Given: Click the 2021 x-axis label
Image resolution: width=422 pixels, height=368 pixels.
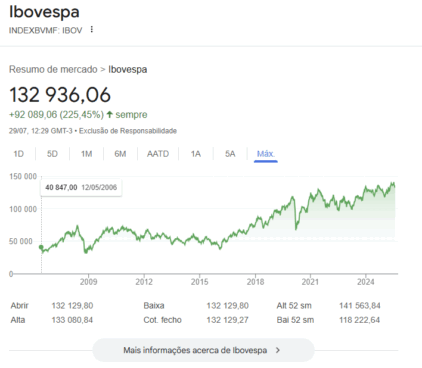Looking at the screenshot, I should pos(310,282).
